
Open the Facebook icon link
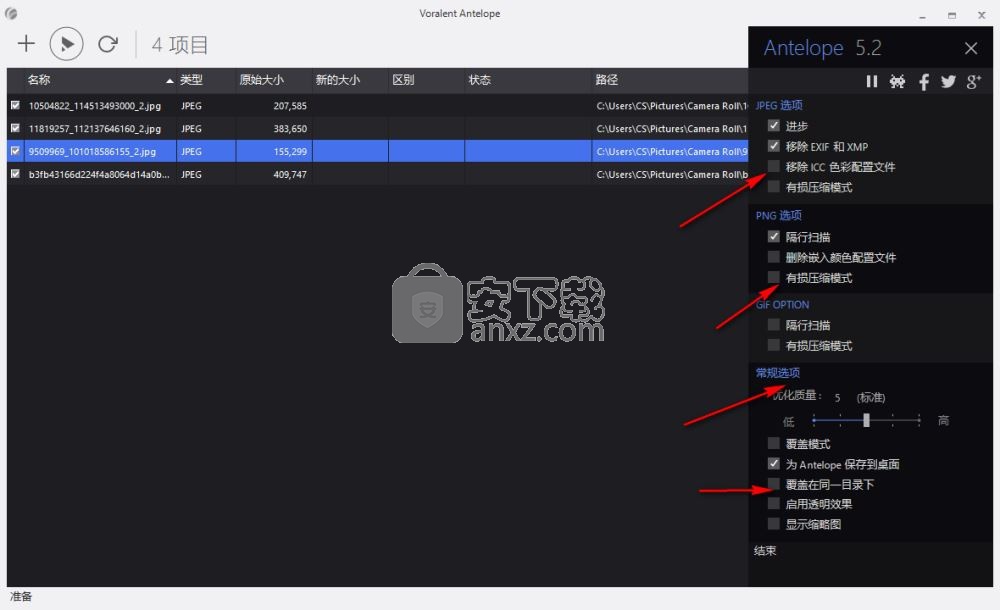point(923,81)
